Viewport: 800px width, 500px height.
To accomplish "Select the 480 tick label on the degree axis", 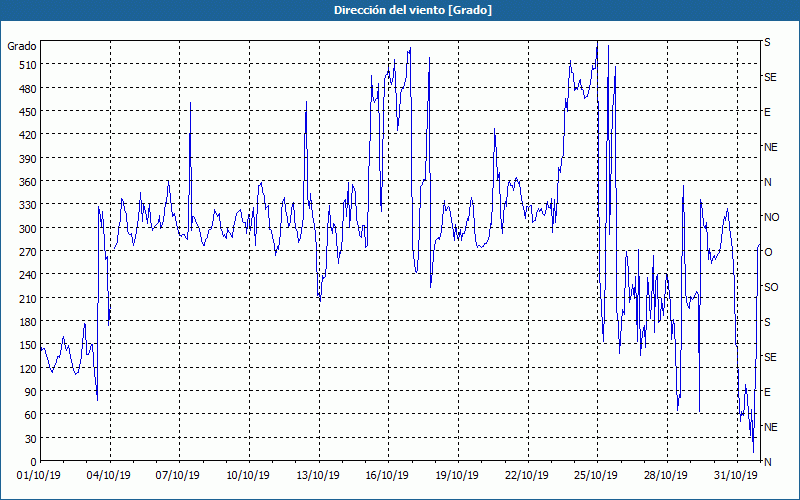I will tap(27, 89).
